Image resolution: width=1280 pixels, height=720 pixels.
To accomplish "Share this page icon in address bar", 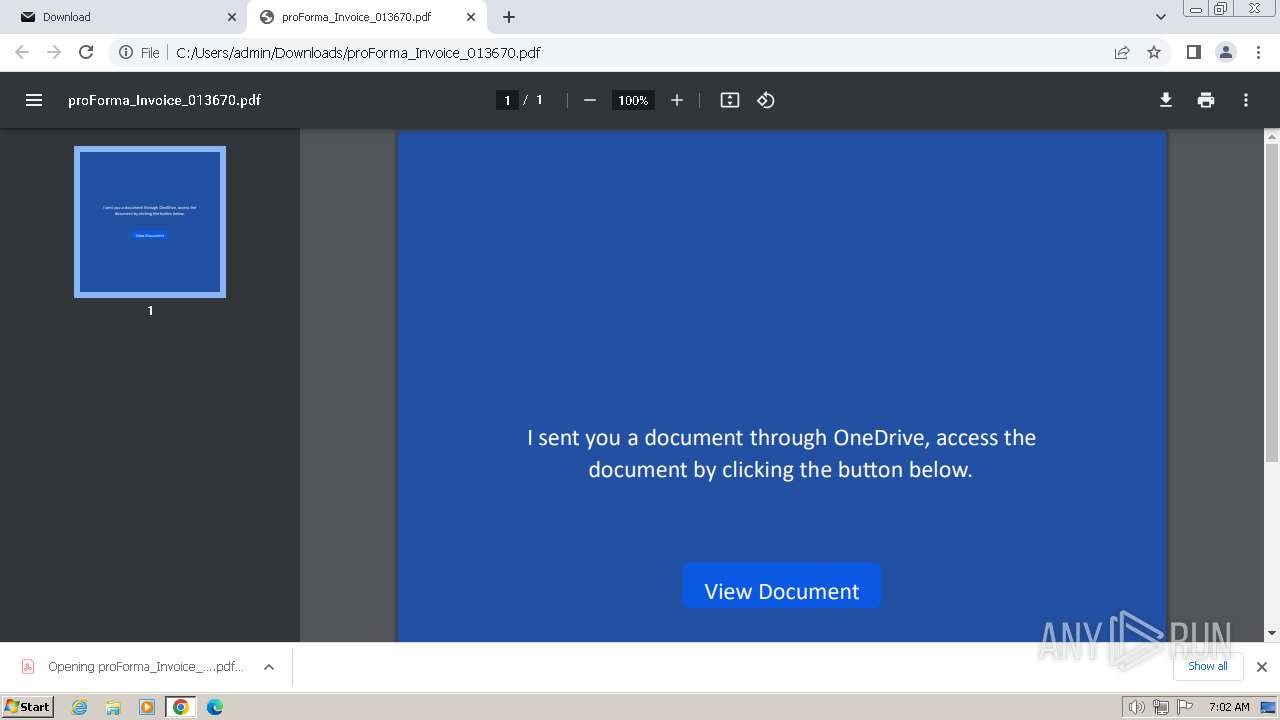I will (1122, 52).
